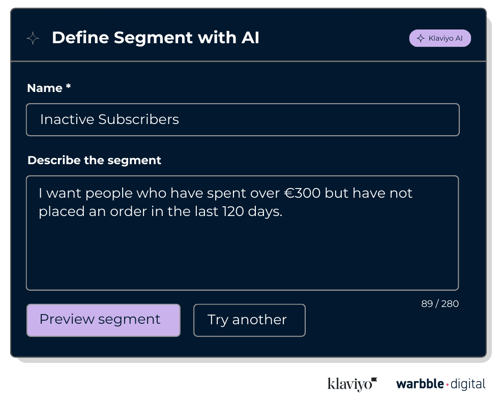Click the Name field label
Image resolution: width=500 pixels, height=401 pixels.
pos(45,88)
